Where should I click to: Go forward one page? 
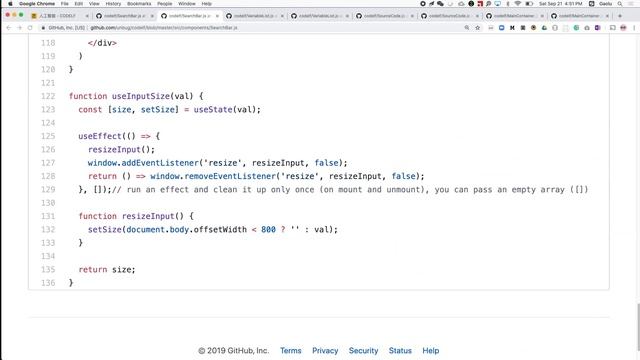[x=19, y=28]
